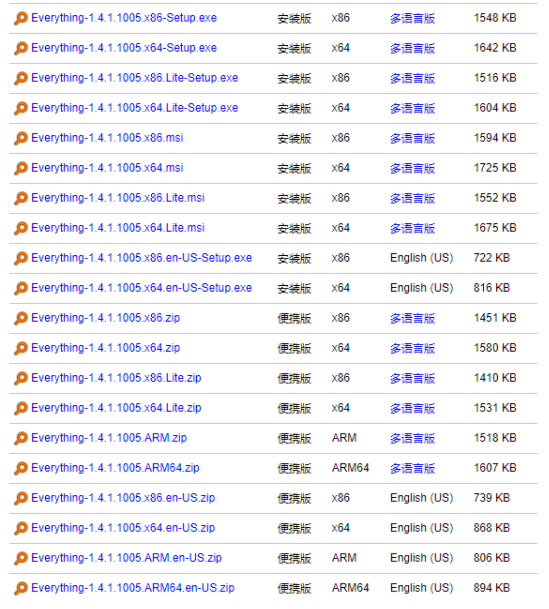Download the Everything-1.4.1.1005.x64.msi installer

pos(107,168)
